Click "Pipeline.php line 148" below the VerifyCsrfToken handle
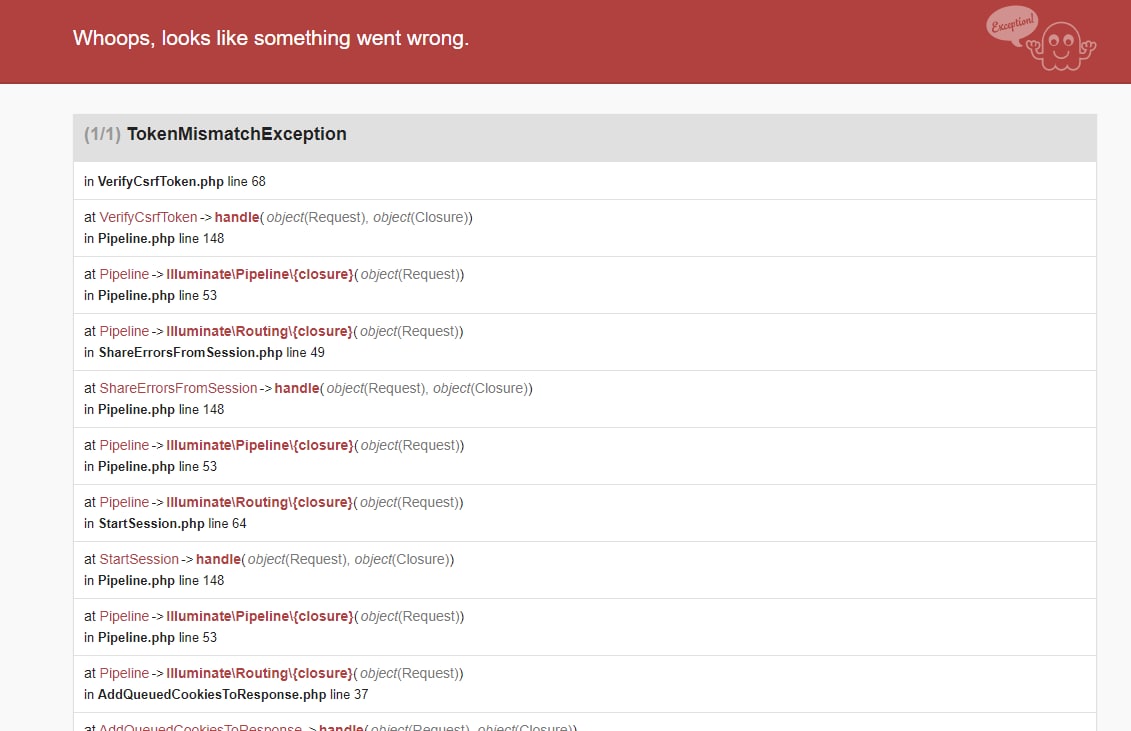Image resolution: width=1131 pixels, height=731 pixels. pyautogui.click(x=161, y=239)
